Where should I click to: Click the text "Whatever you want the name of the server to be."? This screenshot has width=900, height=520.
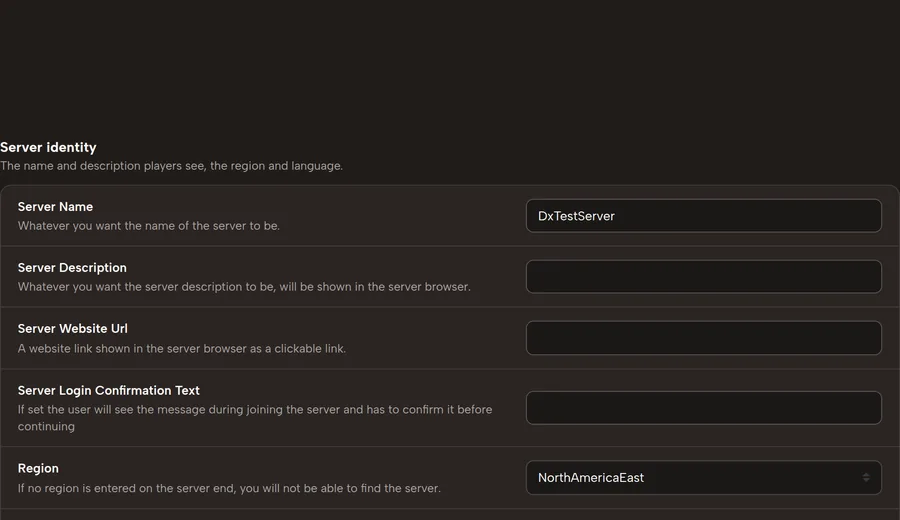tap(149, 226)
